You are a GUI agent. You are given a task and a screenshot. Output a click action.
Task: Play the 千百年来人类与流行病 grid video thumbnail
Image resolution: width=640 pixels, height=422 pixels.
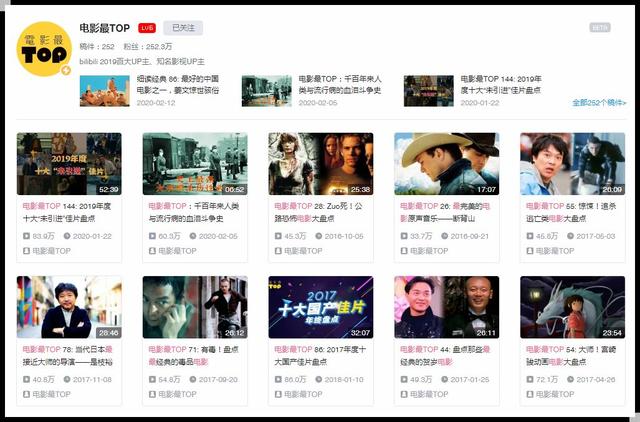pyautogui.click(x=195, y=164)
